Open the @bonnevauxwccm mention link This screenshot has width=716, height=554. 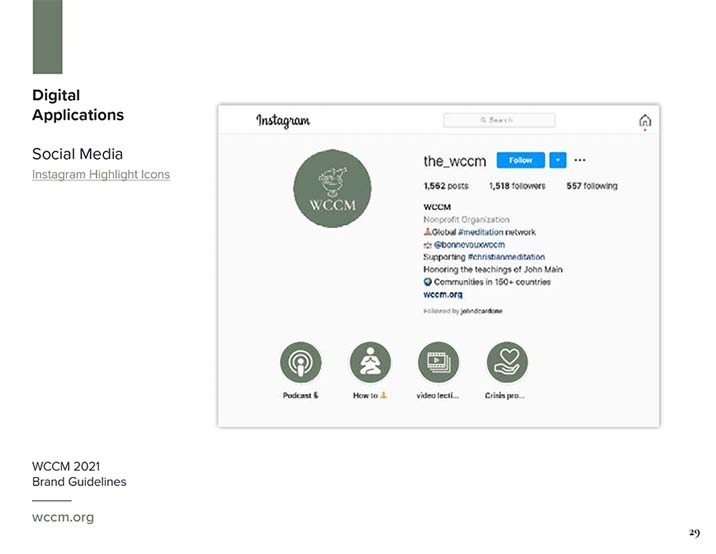coord(469,245)
